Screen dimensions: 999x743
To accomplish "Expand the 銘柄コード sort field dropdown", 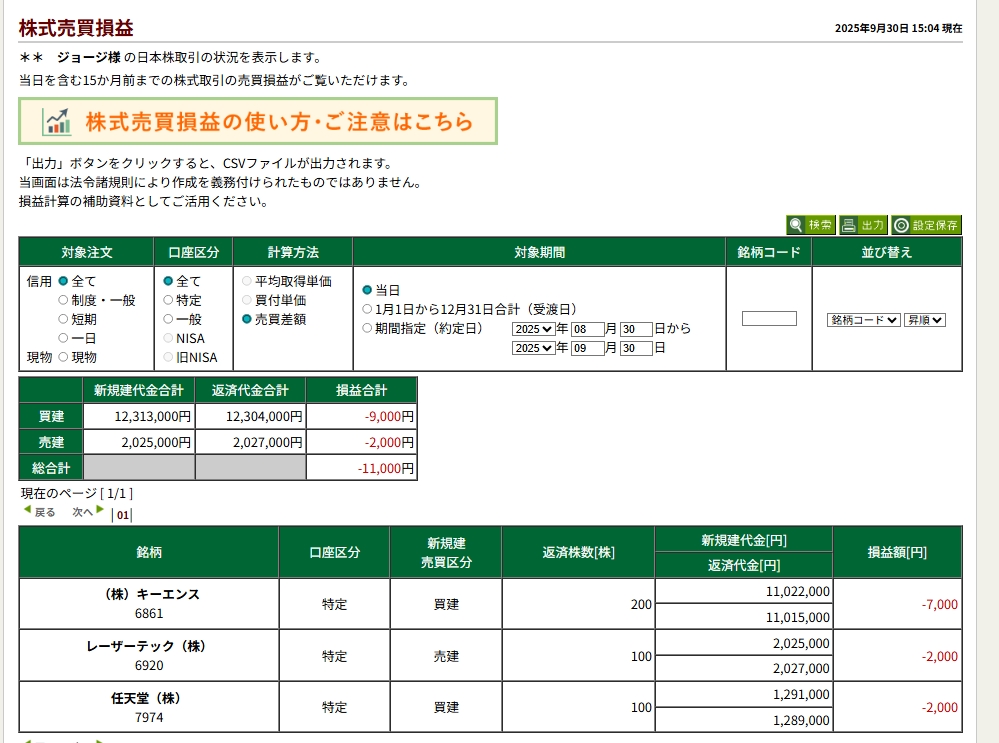I will pyautogui.click(x=863, y=320).
